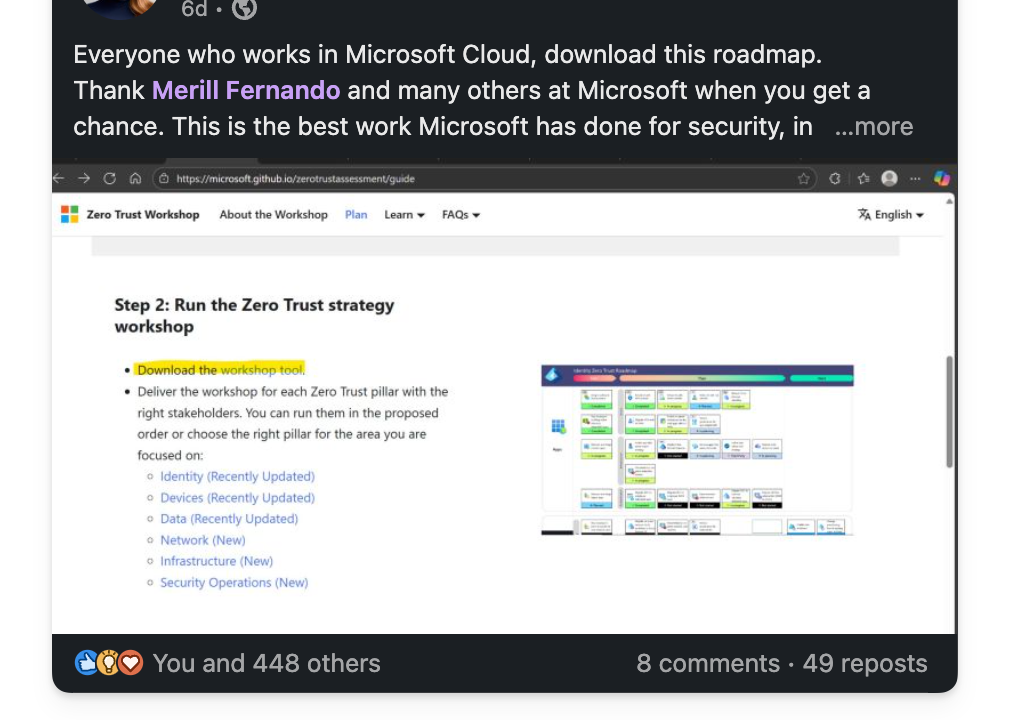Click the Copilot icon in browser toolbar

942,178
